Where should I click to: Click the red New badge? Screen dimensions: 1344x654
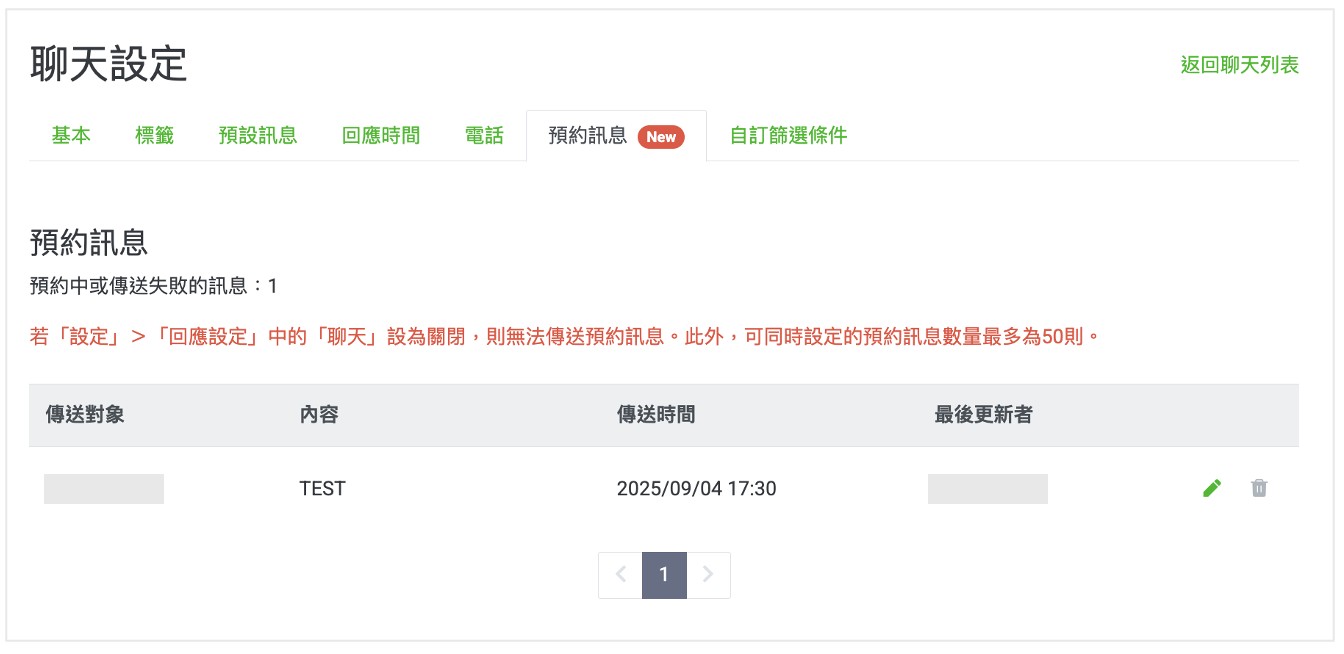661,137
